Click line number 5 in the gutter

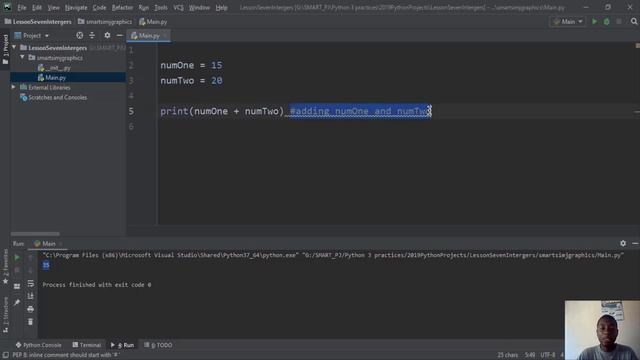(x=131, y=111)
